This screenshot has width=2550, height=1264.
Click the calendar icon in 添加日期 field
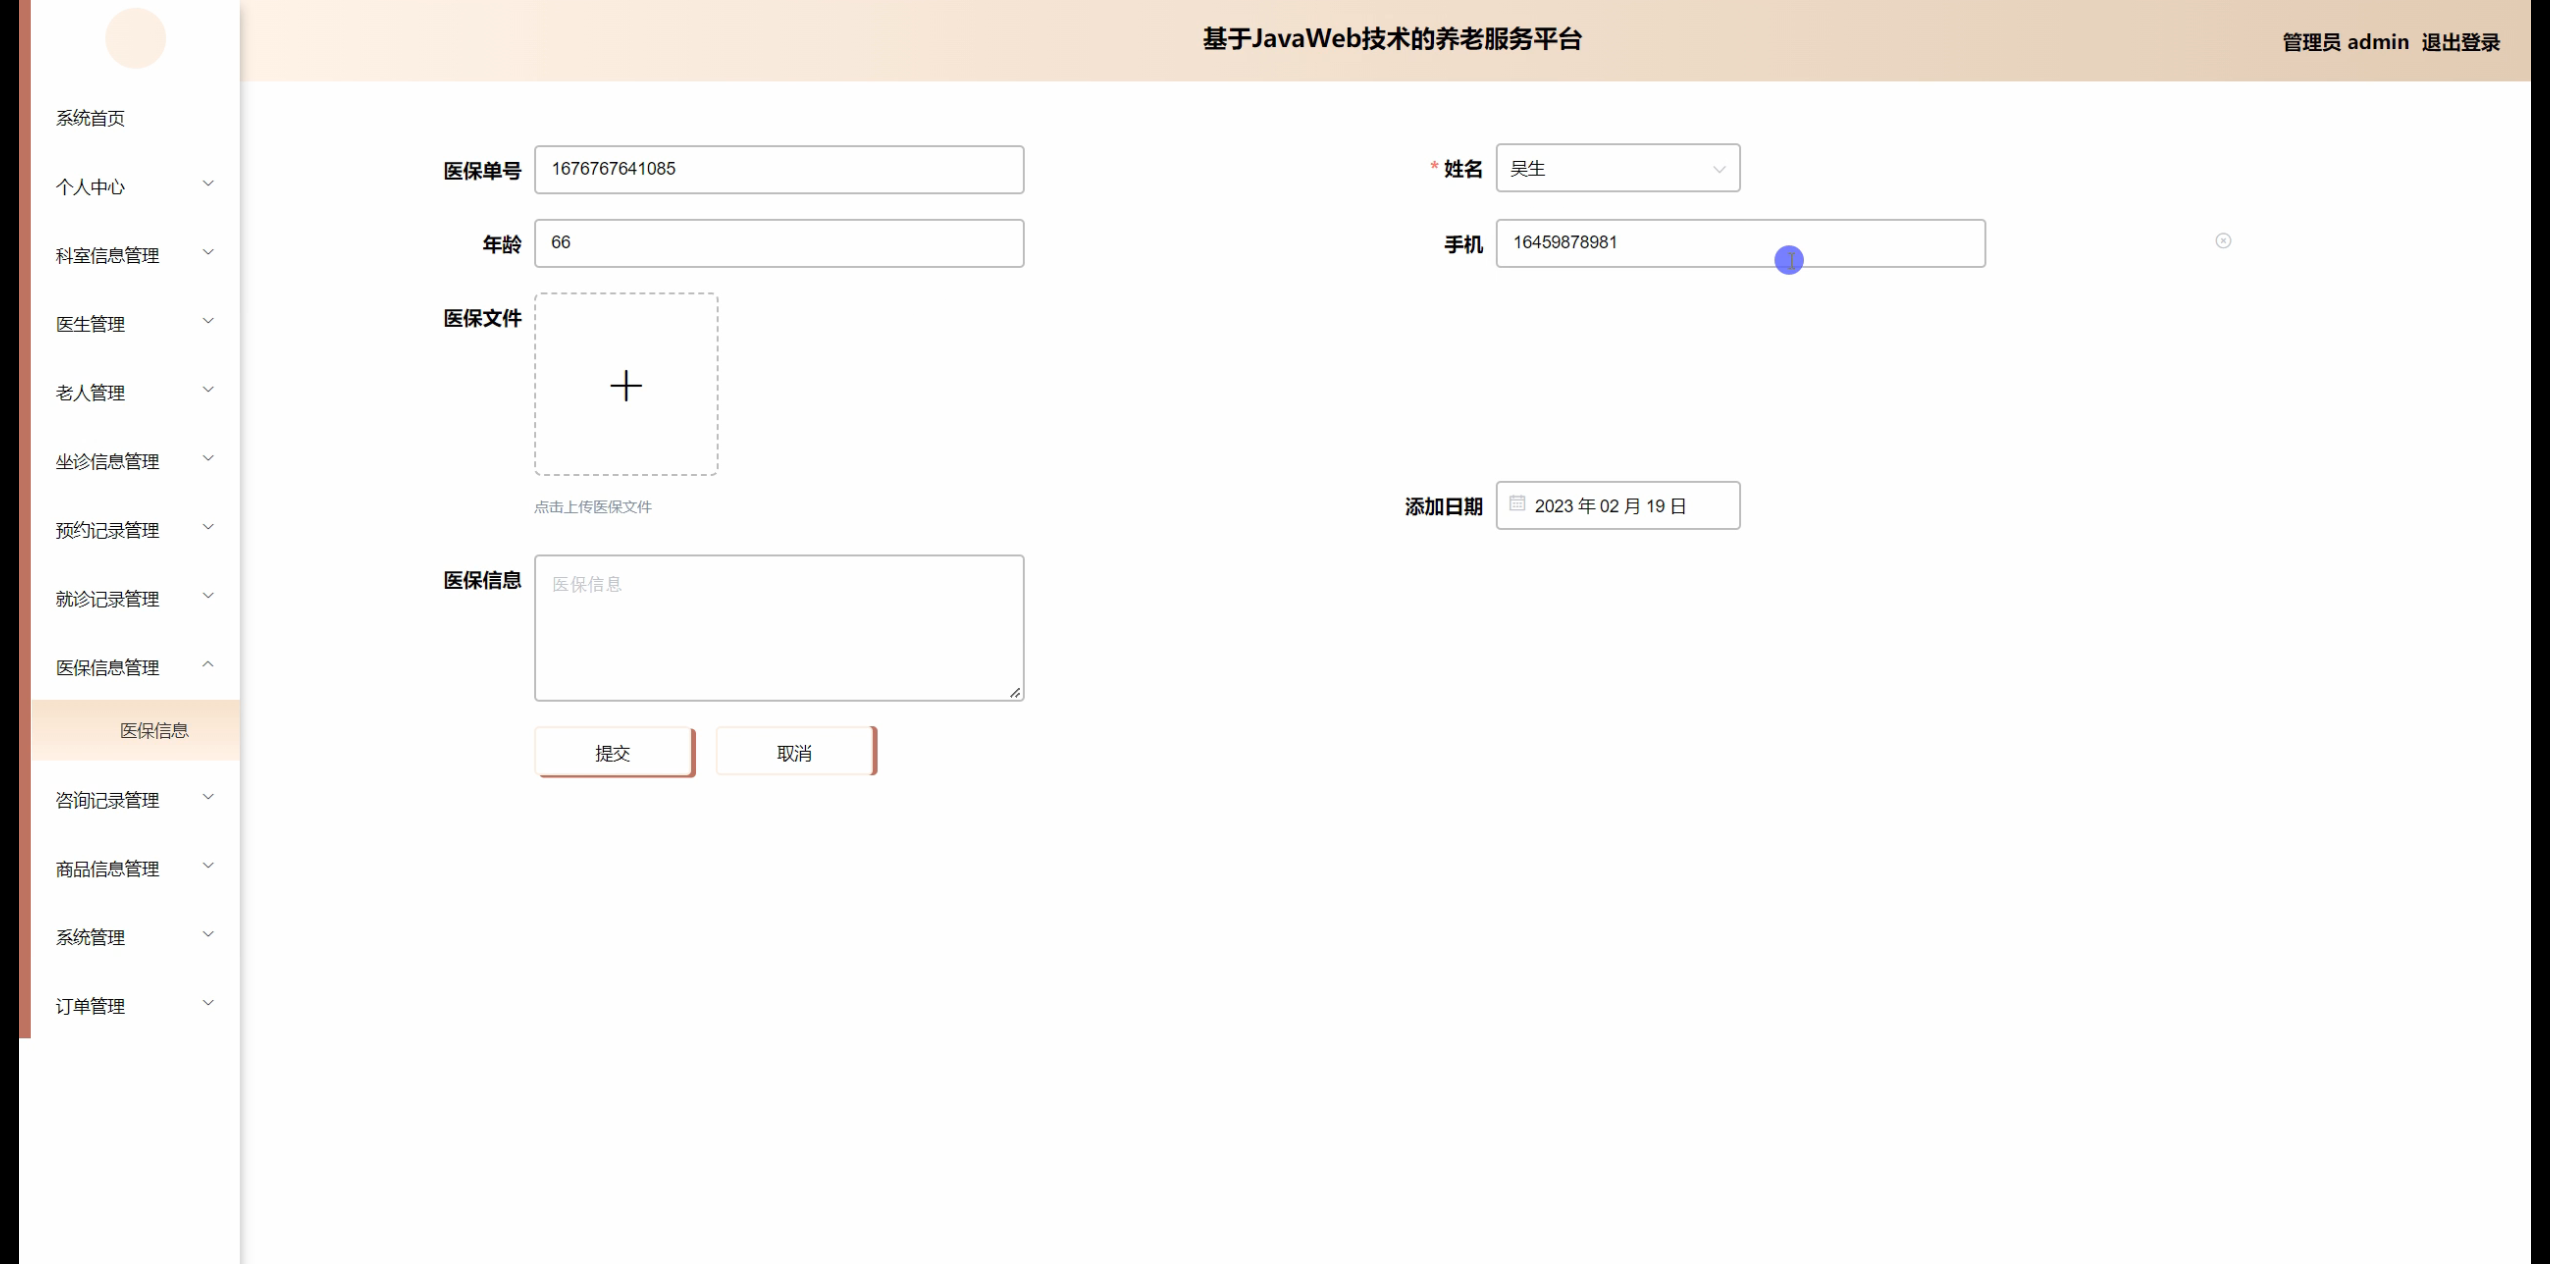[x=1517, y=504]
